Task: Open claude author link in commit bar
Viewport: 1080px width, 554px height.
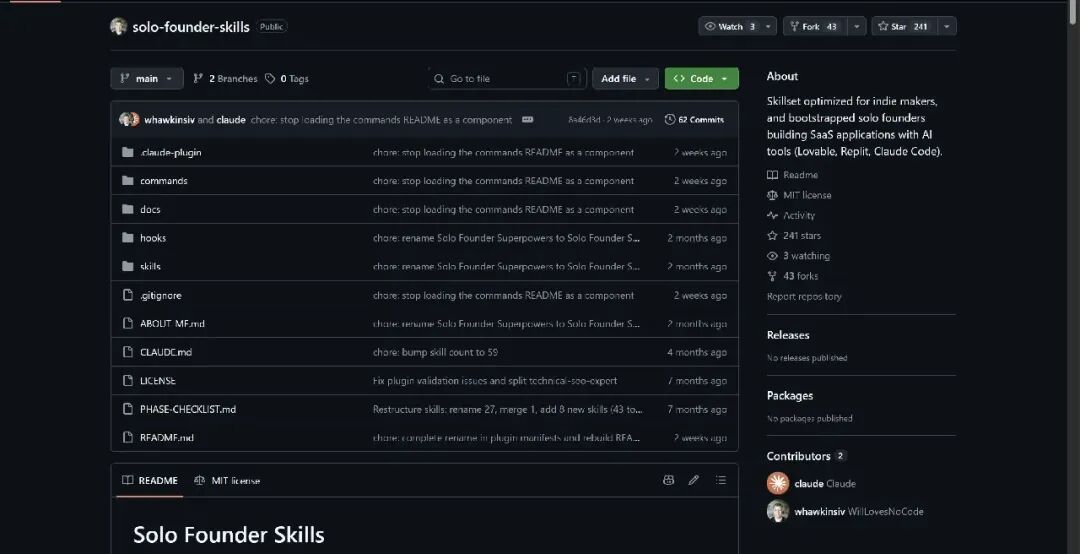Action: pyautogui.click(x=231, y=119)
